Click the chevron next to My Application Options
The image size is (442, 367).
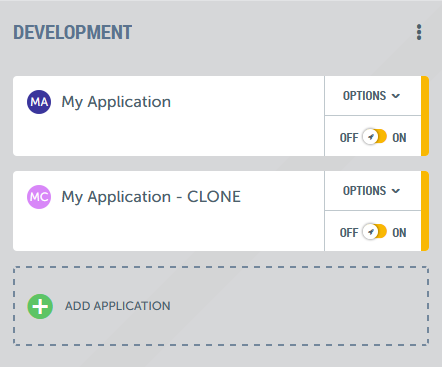tap(396, 96)
